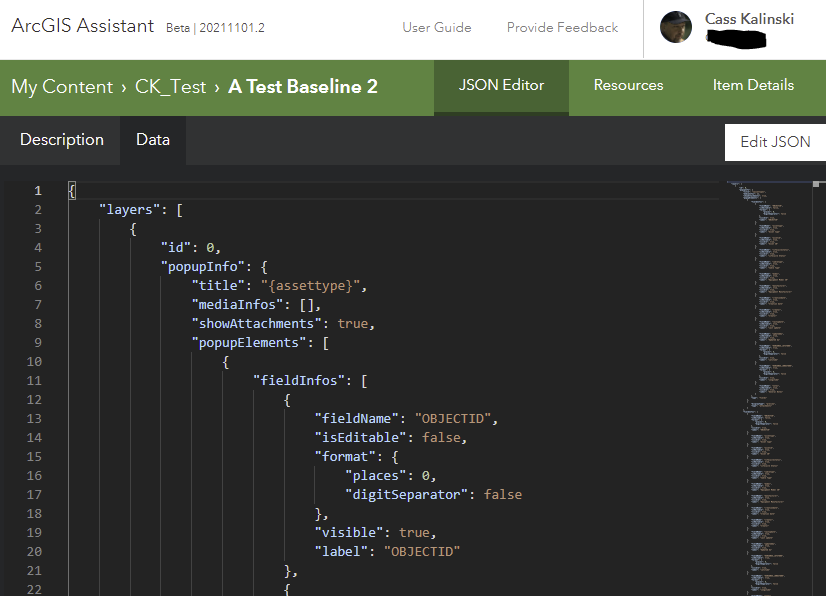Click the Beta version number text
This screenshot has width=826, height=596.
215,28
